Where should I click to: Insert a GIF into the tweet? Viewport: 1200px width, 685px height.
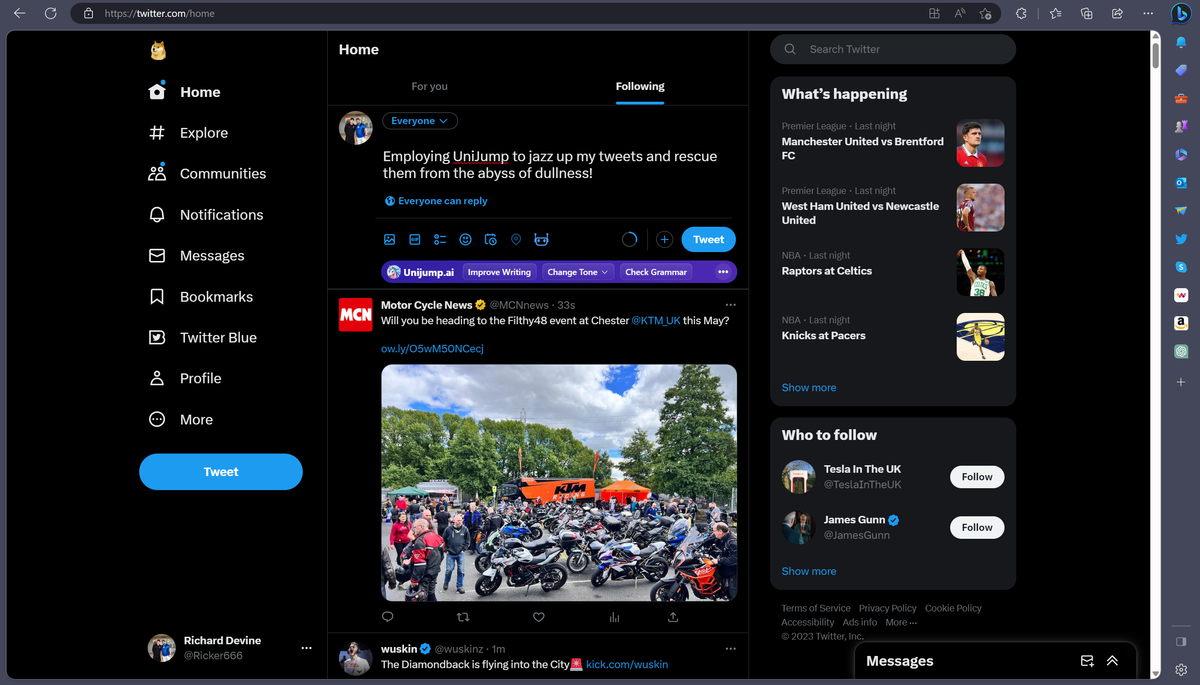point(415,240)
